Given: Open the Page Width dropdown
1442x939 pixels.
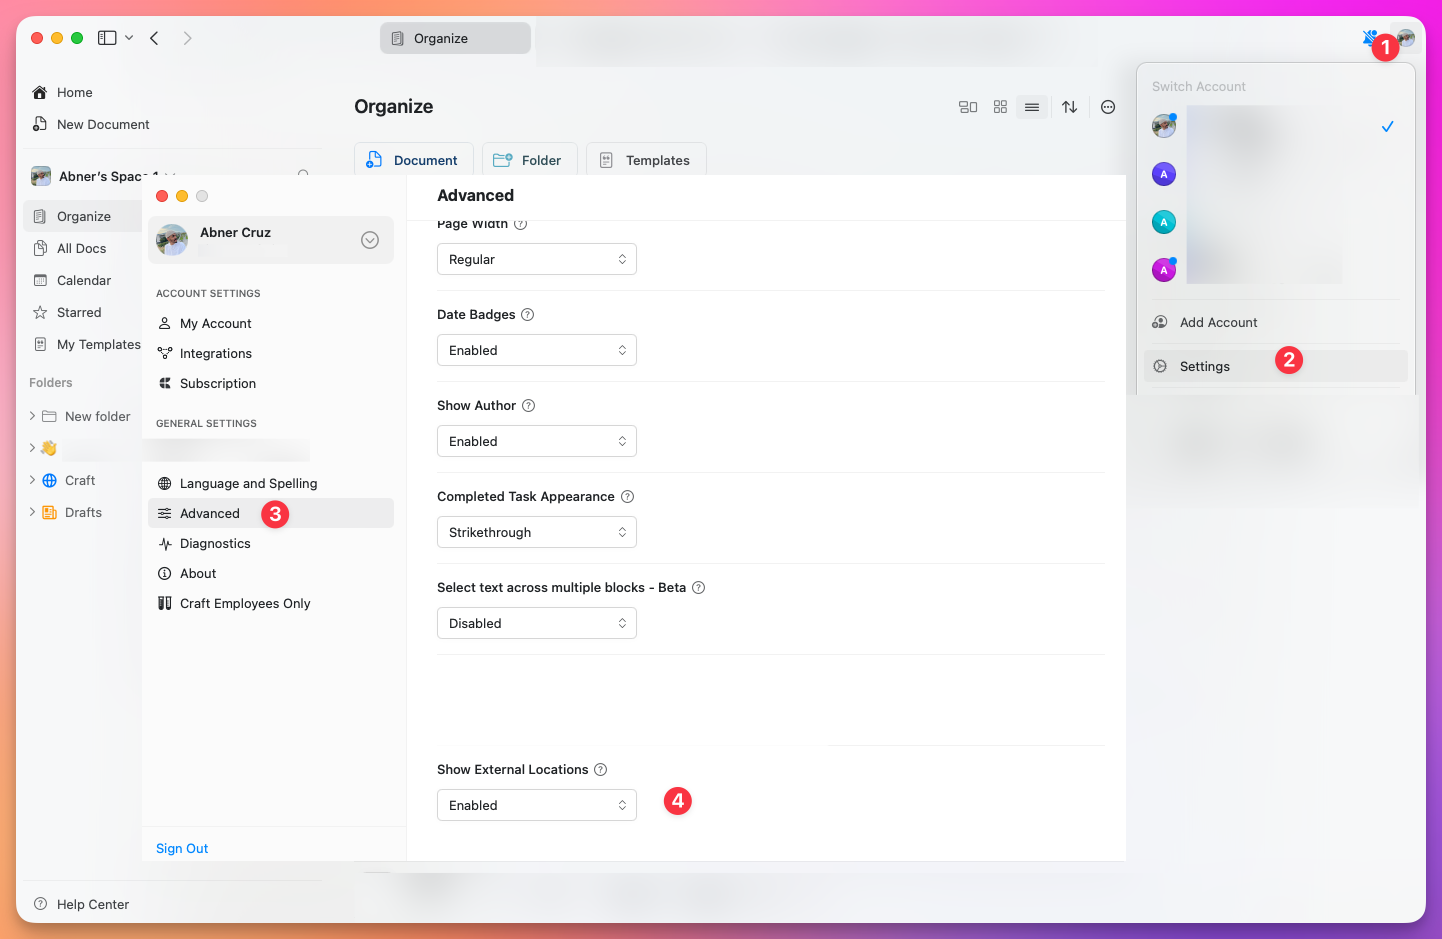Looking at the screenshot, I should click(537, 259).
